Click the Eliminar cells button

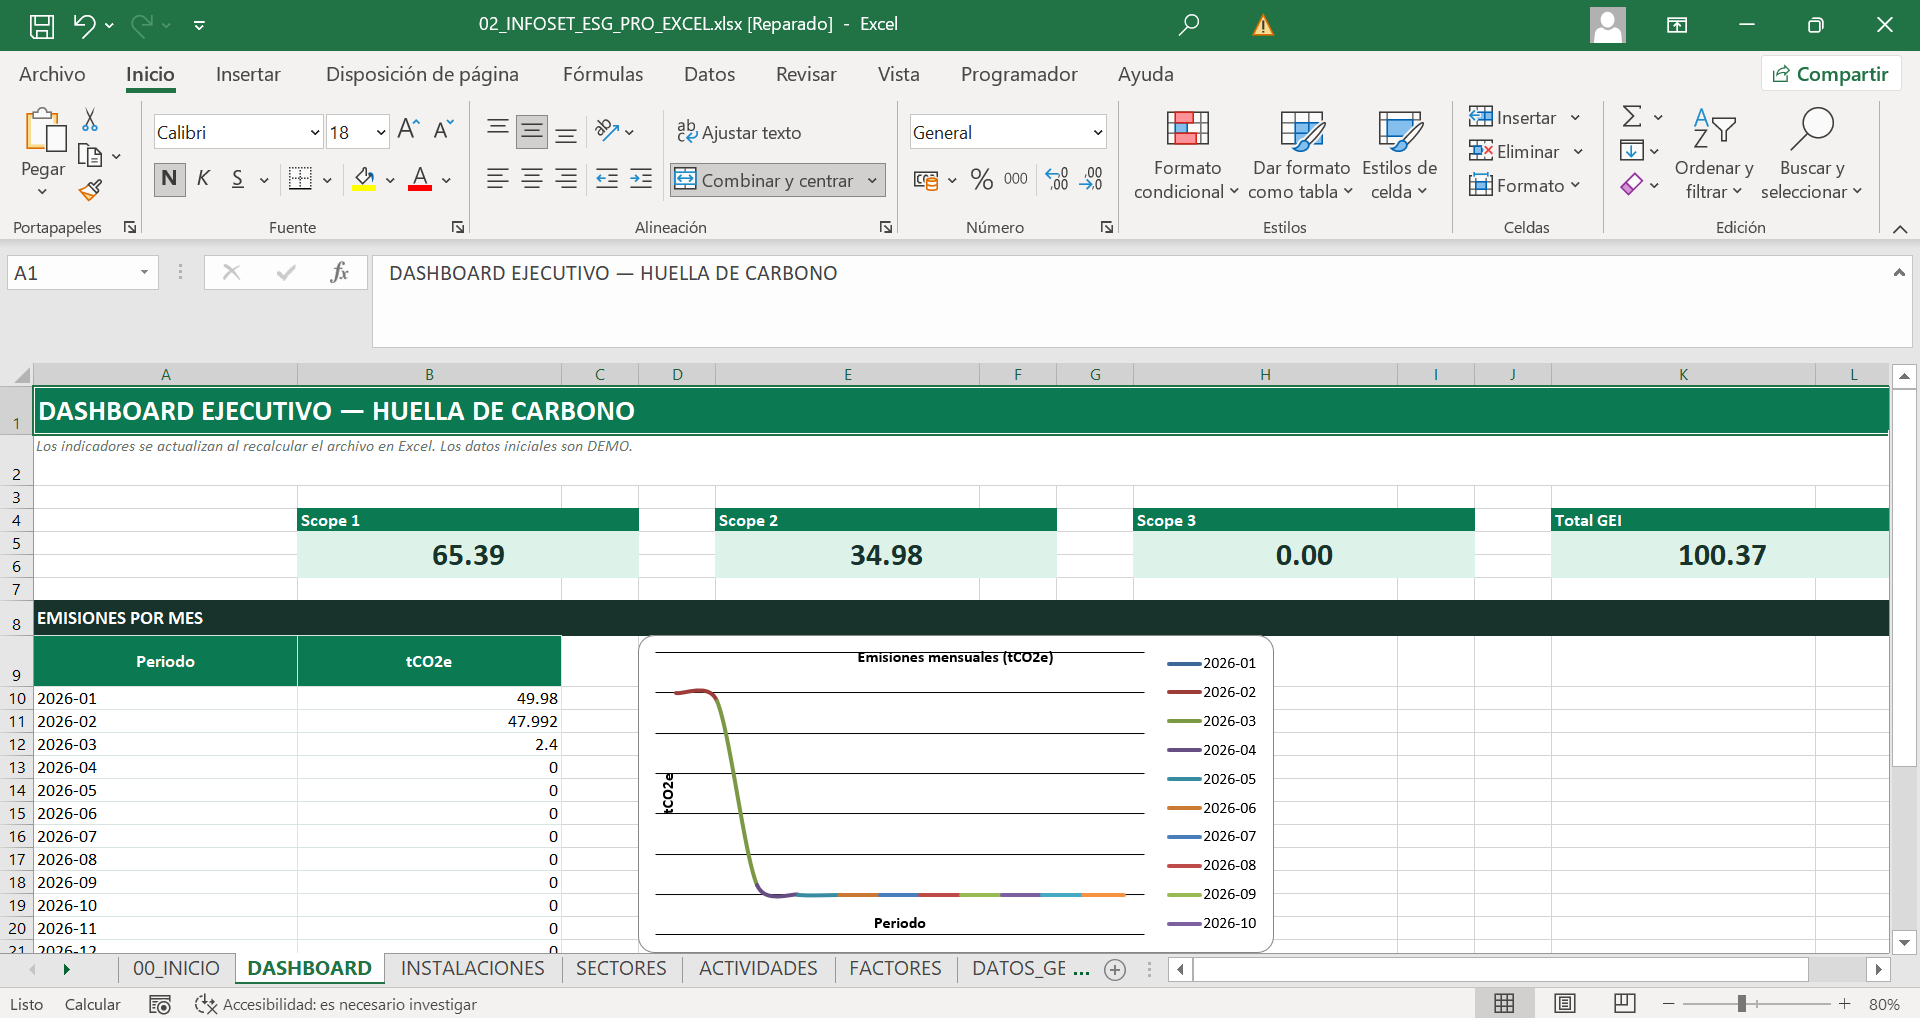[x=1526, y=151]
